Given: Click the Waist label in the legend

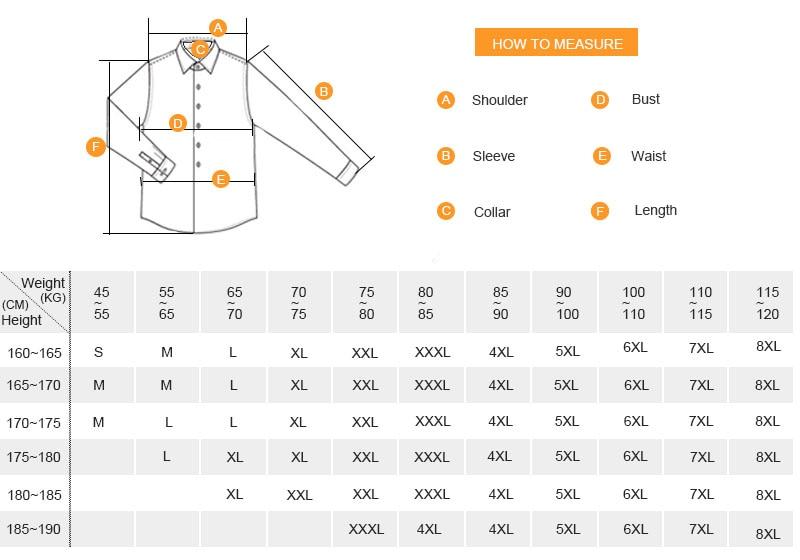Looking at the screenshot, I should (648, 156).
